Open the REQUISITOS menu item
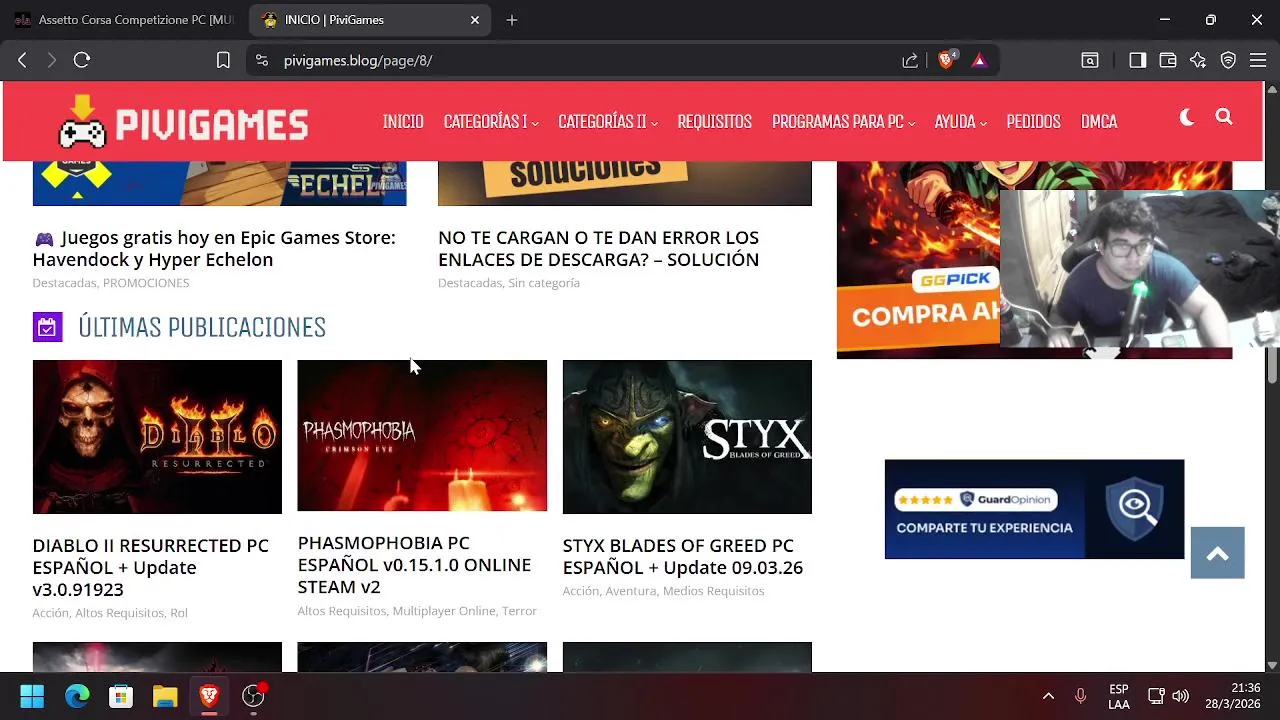1280x720 pixels. tap(714, 122)
